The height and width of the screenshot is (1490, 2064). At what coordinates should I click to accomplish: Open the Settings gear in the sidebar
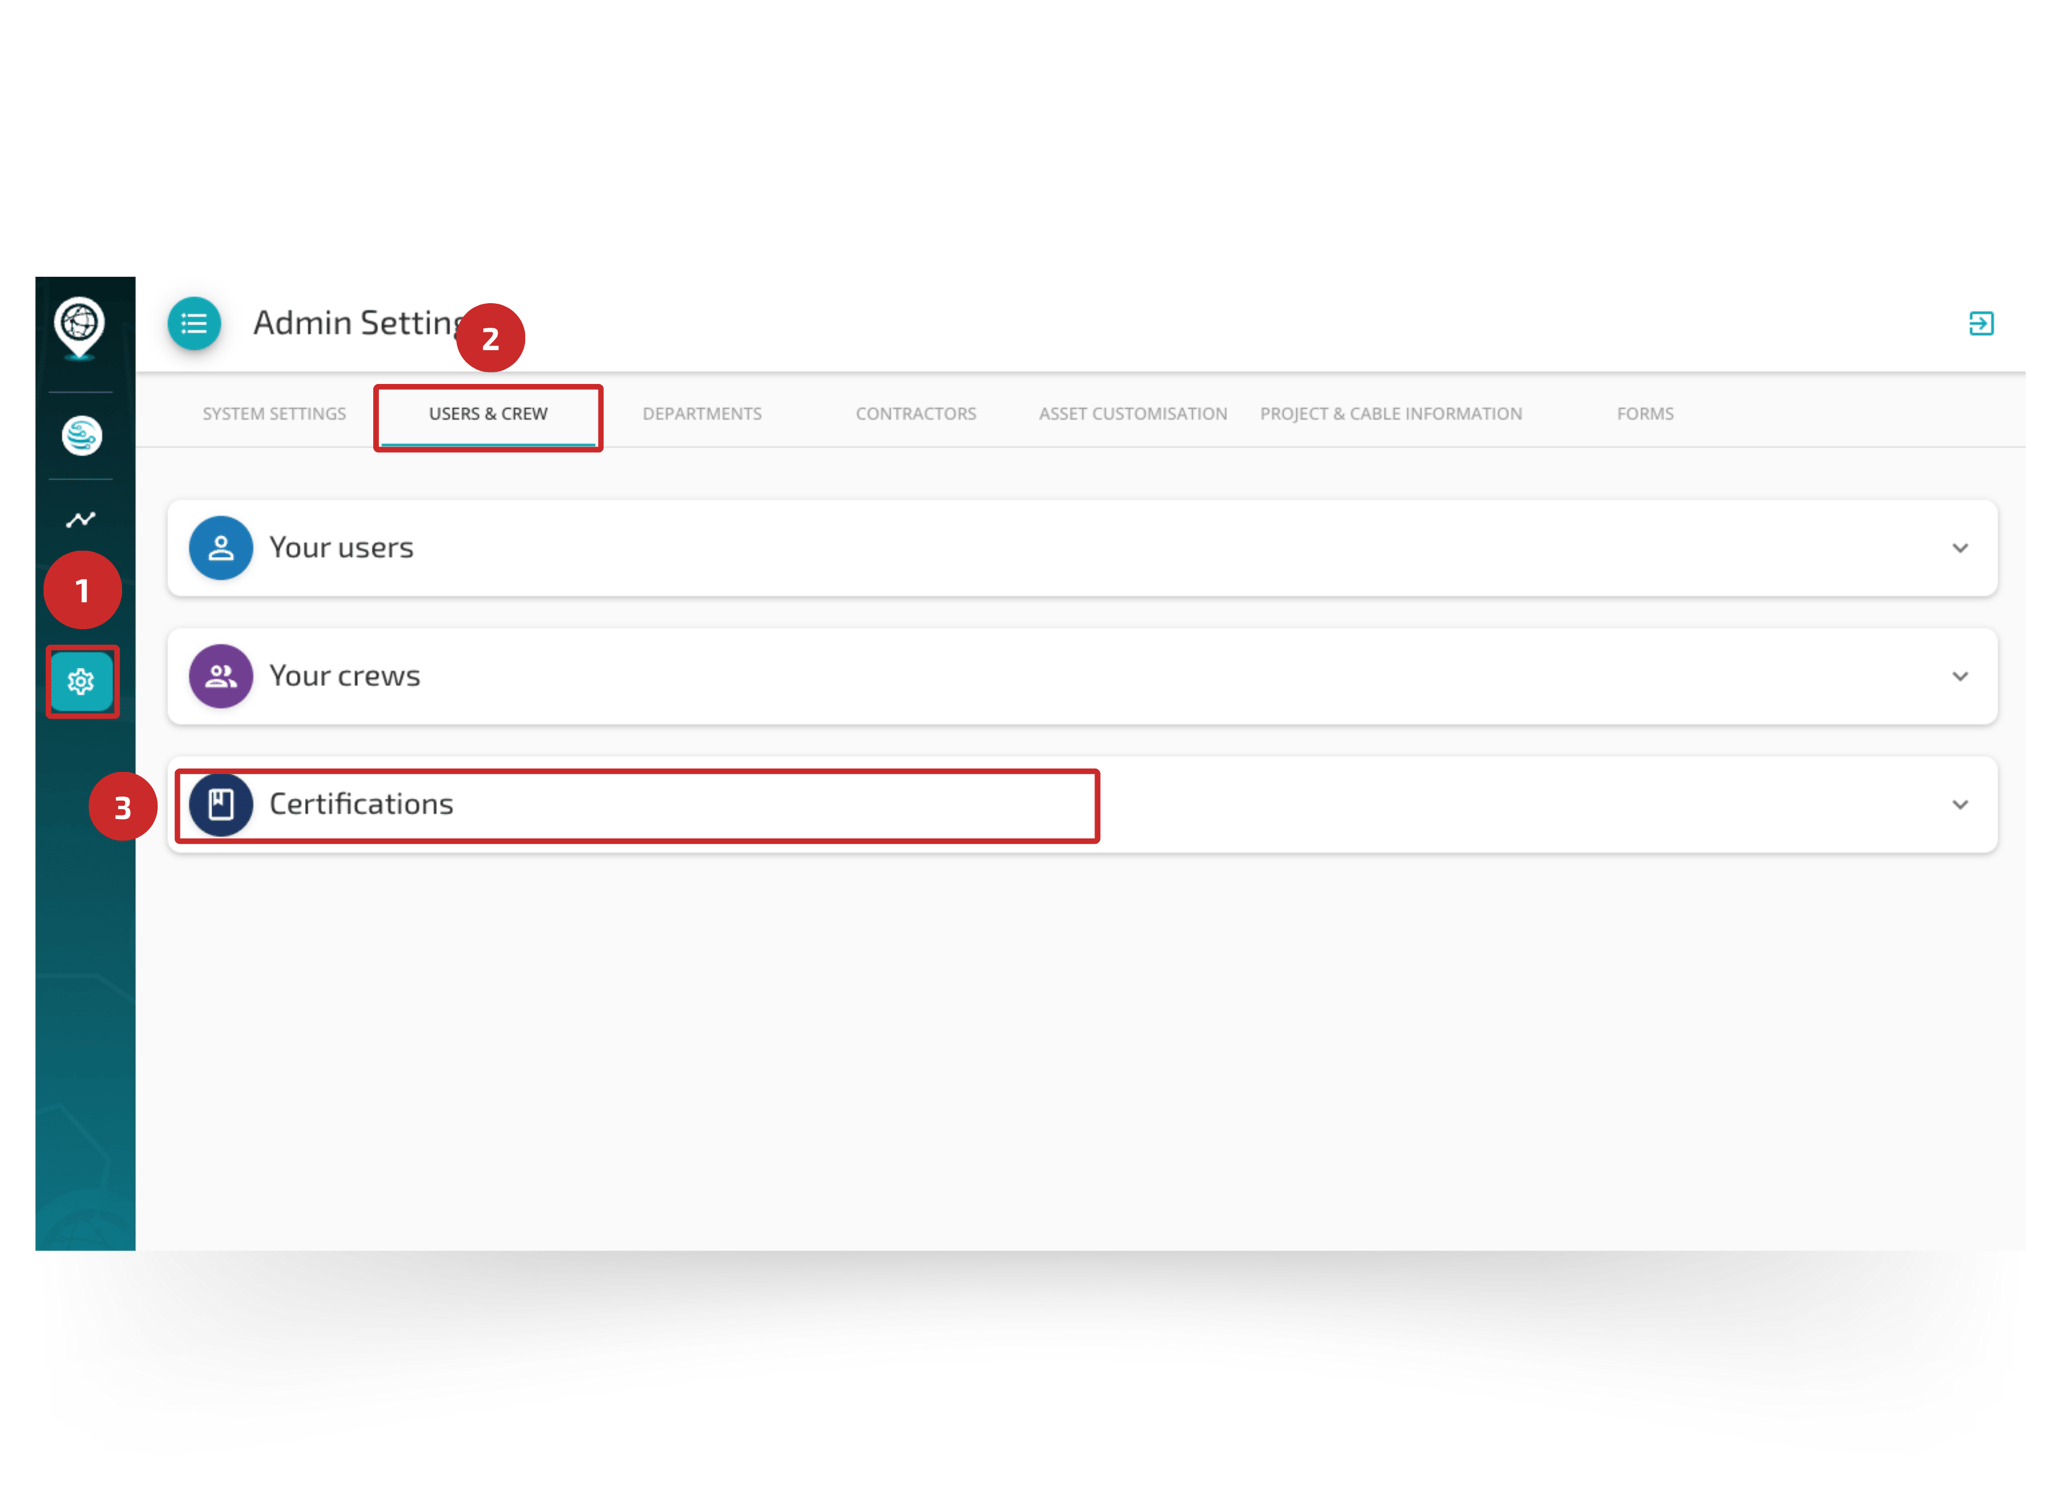[x=83, y=683]
